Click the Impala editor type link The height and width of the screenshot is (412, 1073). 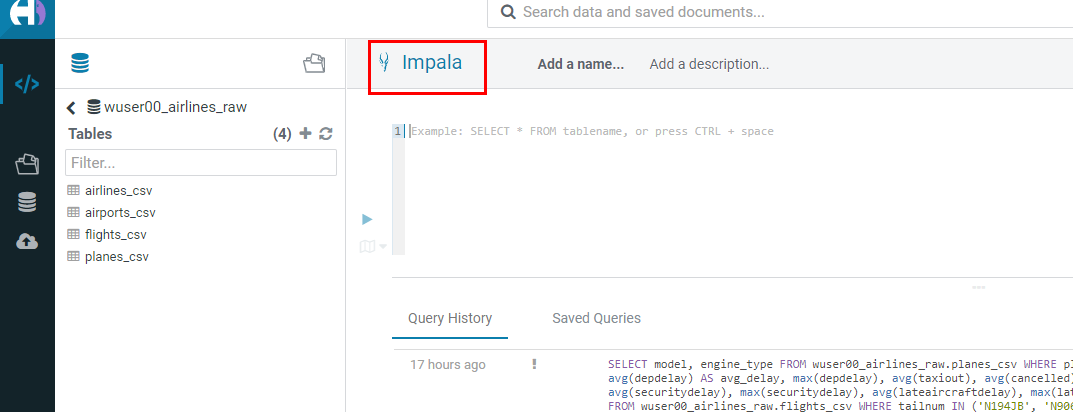click(x=432, y=62)
